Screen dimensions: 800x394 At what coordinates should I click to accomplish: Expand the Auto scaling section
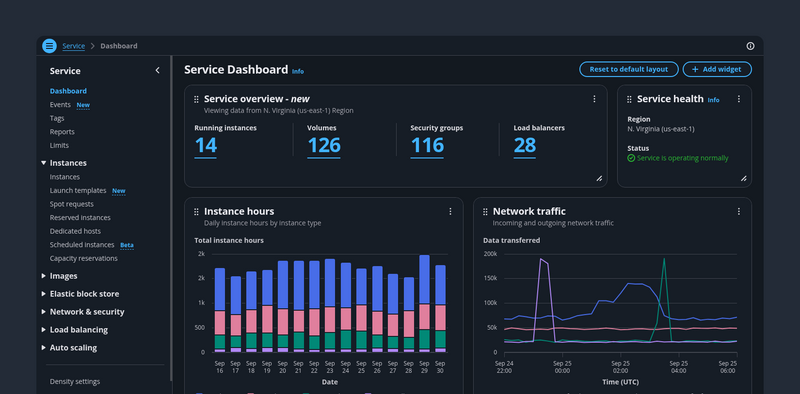tap(43, 348)
